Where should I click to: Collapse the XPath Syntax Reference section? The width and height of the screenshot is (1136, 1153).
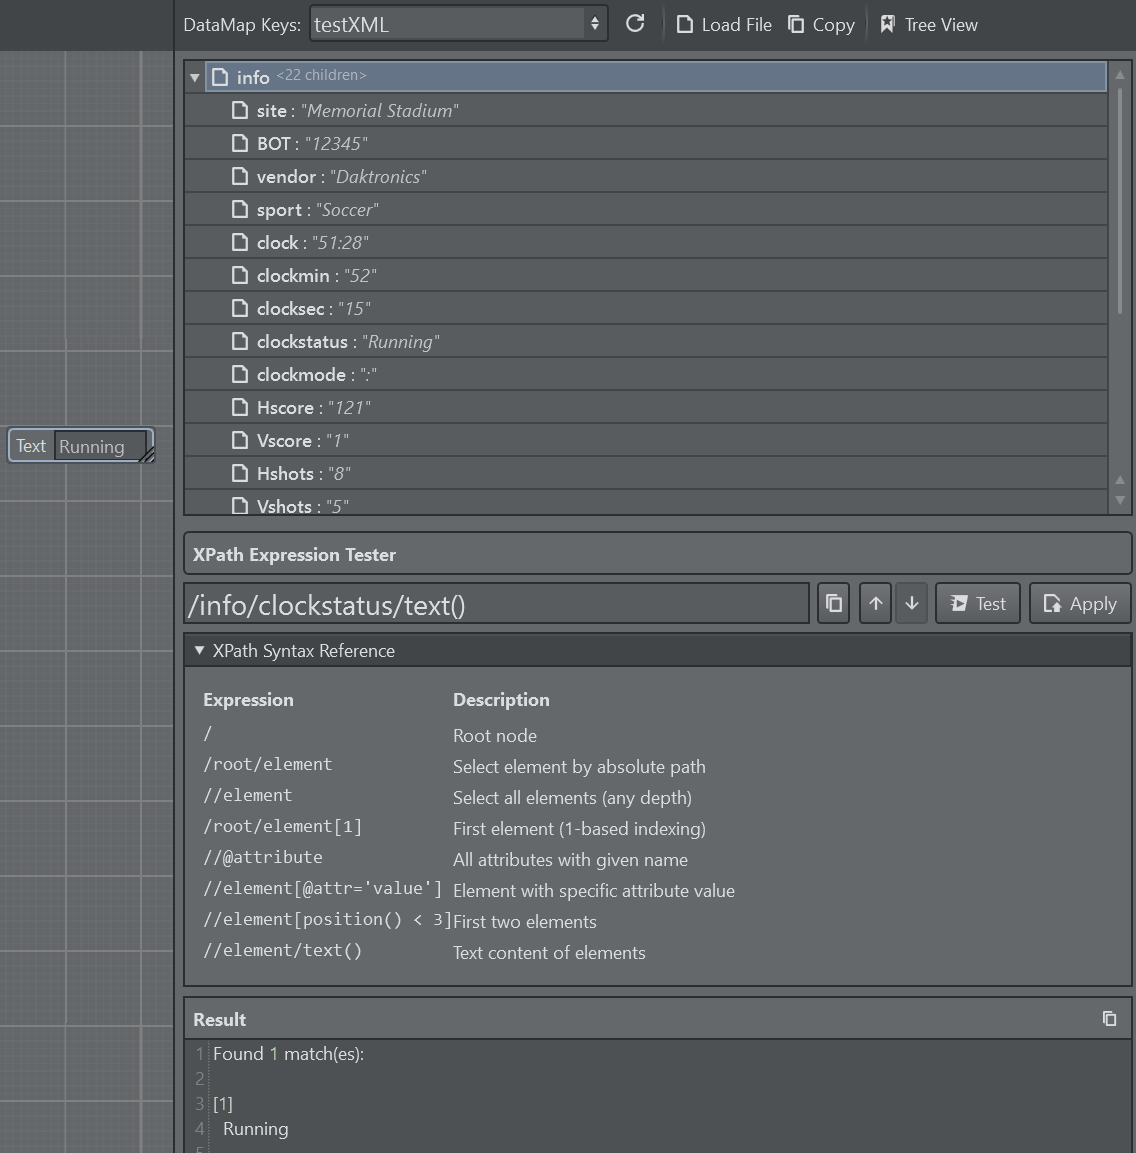(199, 650)
